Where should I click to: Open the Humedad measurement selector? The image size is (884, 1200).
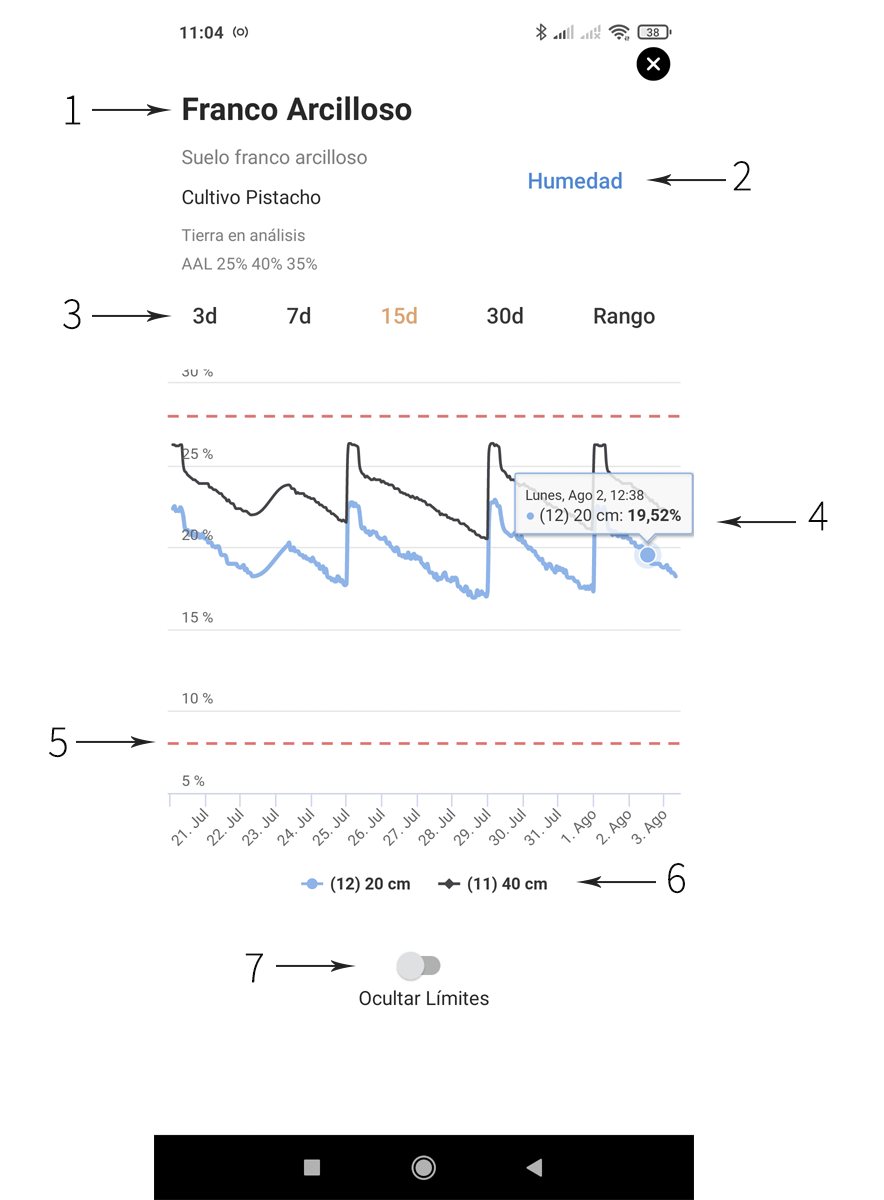click(575, 181)
